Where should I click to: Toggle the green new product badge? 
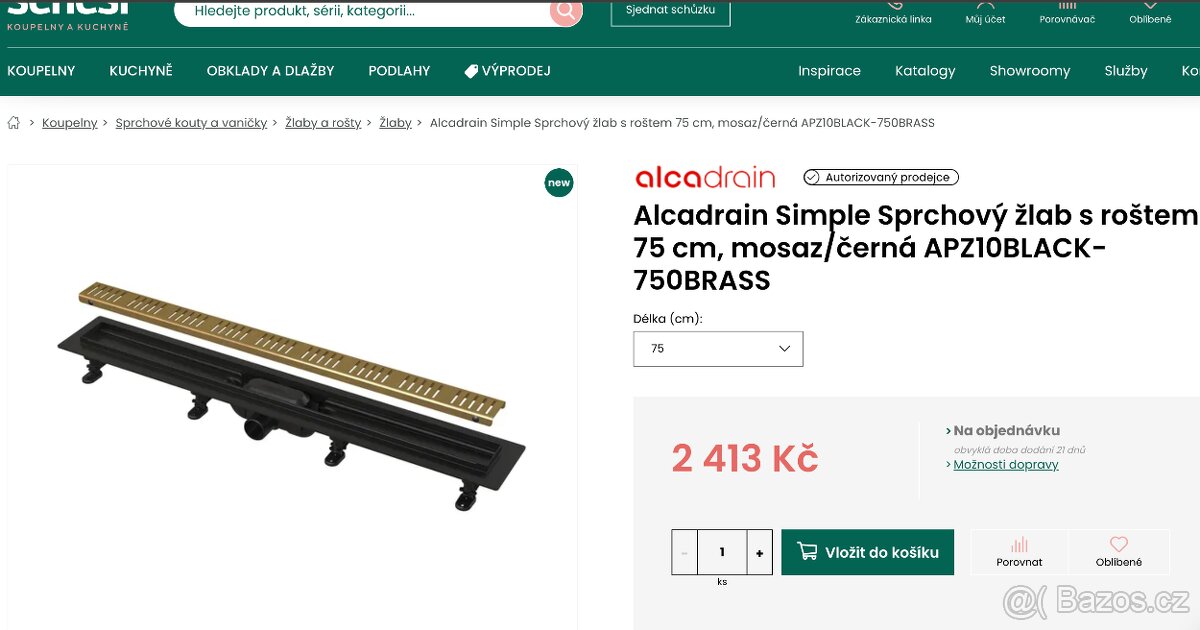click(559, 183)
